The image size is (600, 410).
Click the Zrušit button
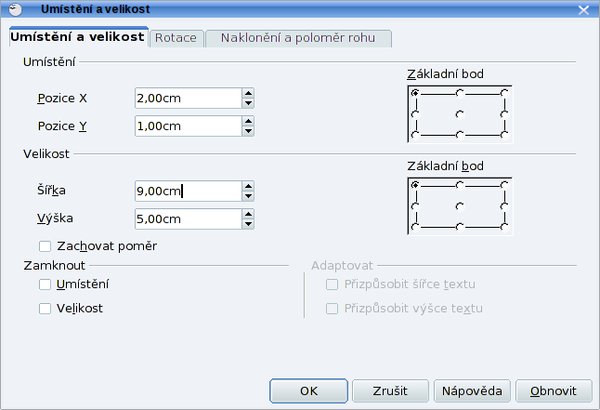(x=390, y=391)
